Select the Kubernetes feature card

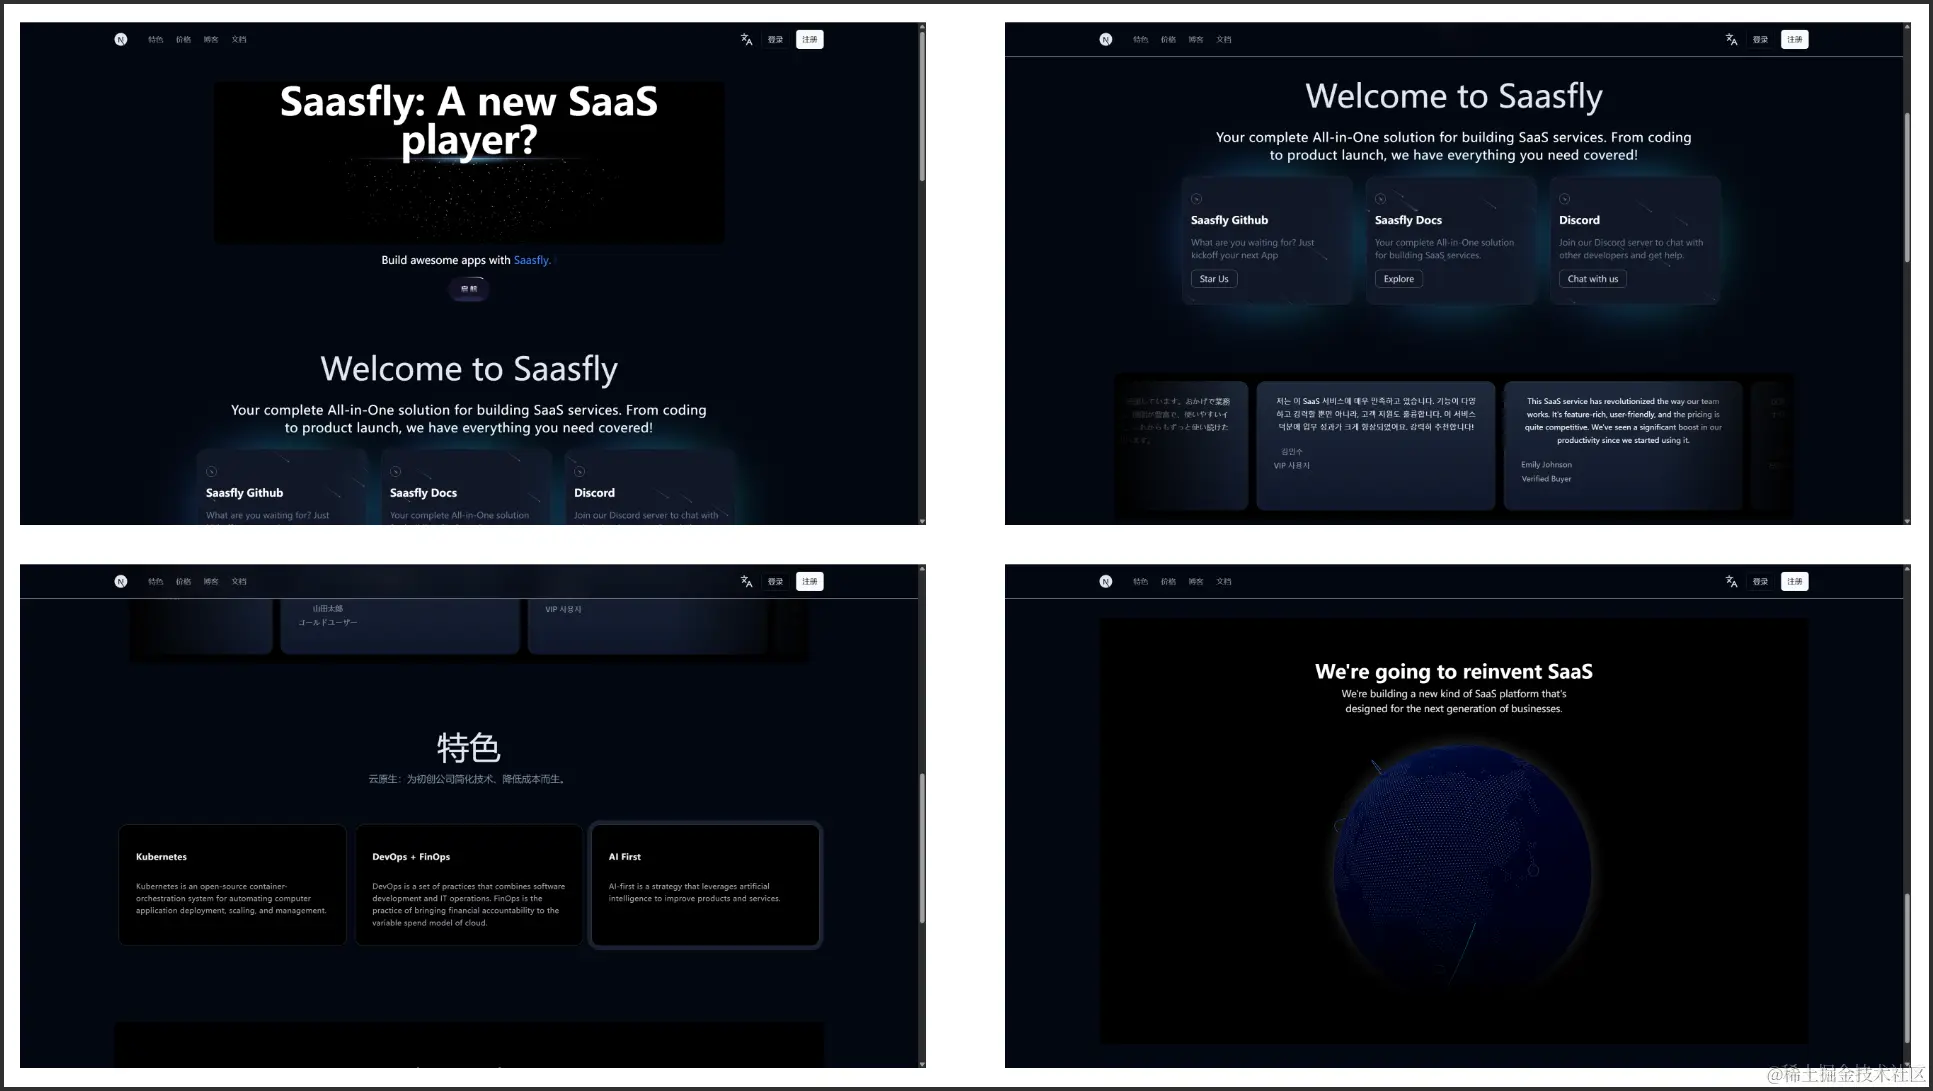(x=232, y=885)
